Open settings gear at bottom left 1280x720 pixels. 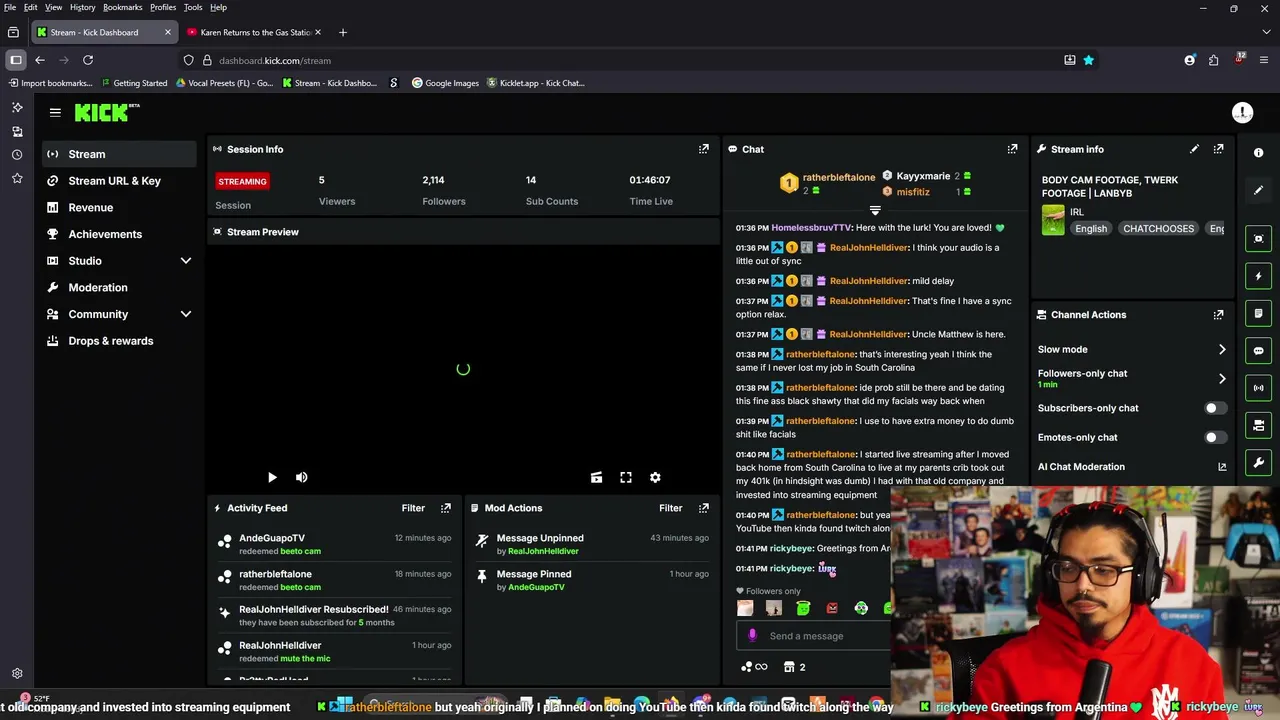pyautogui.click(x=17, y=674)
